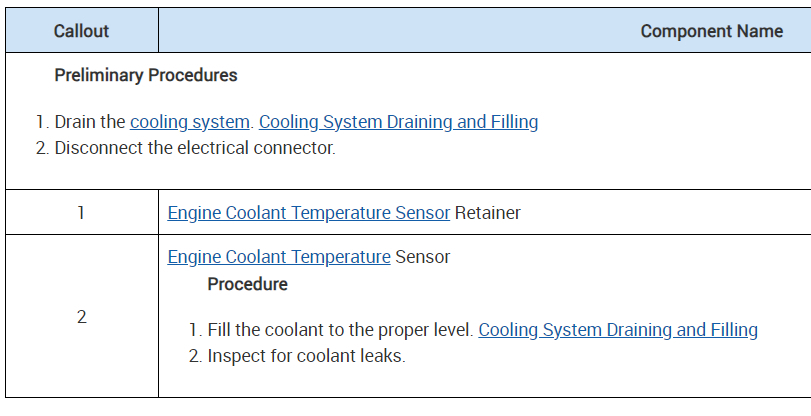Click the Callout column header
Screen dimensions: 811x416
[x=81, y=31]
